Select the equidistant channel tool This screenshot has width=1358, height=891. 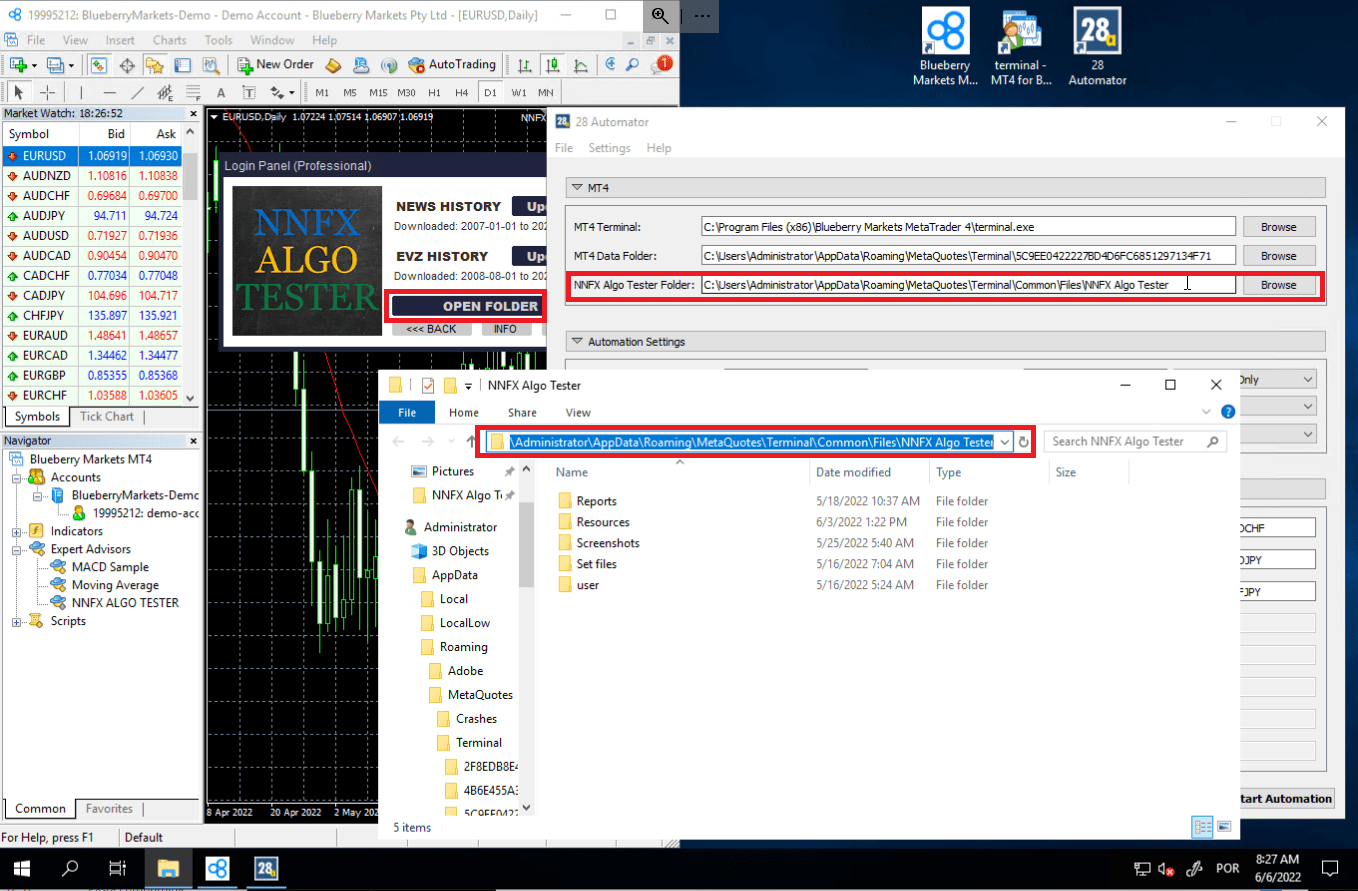point(165,93)
